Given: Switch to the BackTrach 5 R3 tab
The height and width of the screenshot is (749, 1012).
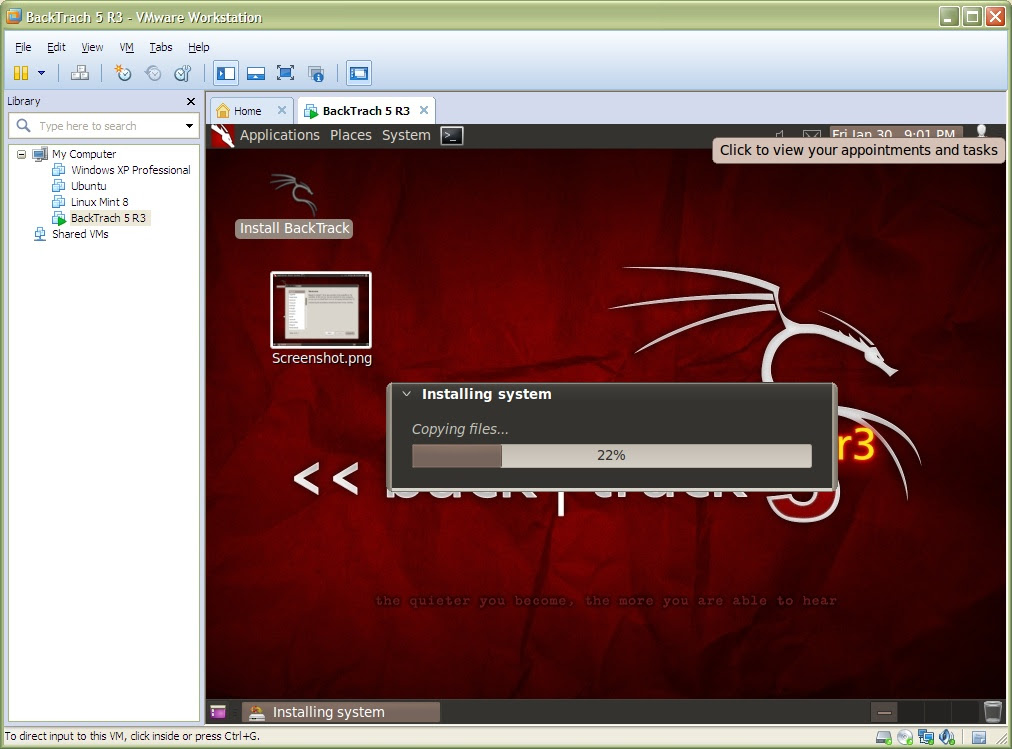Looking at the screenshot, I should pos(366,111).
